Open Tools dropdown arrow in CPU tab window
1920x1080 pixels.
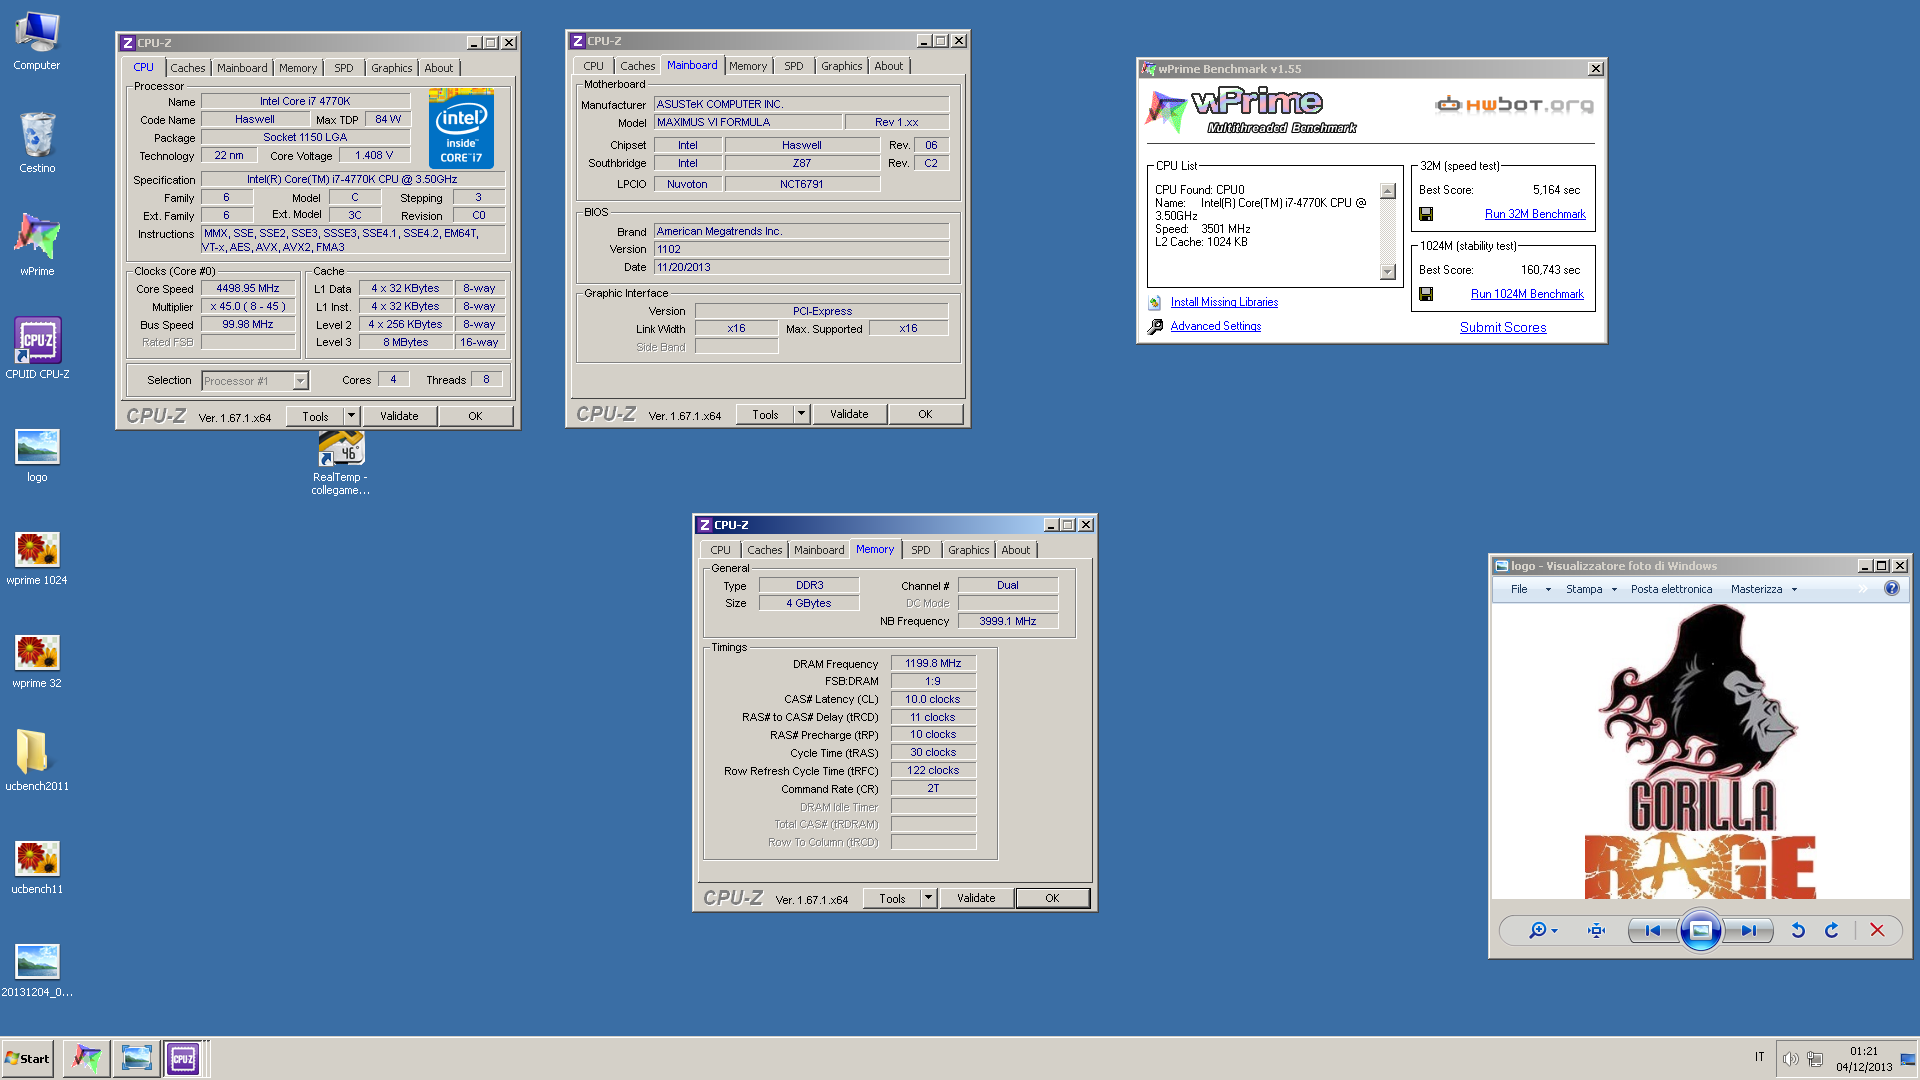[x=351, y=416]
